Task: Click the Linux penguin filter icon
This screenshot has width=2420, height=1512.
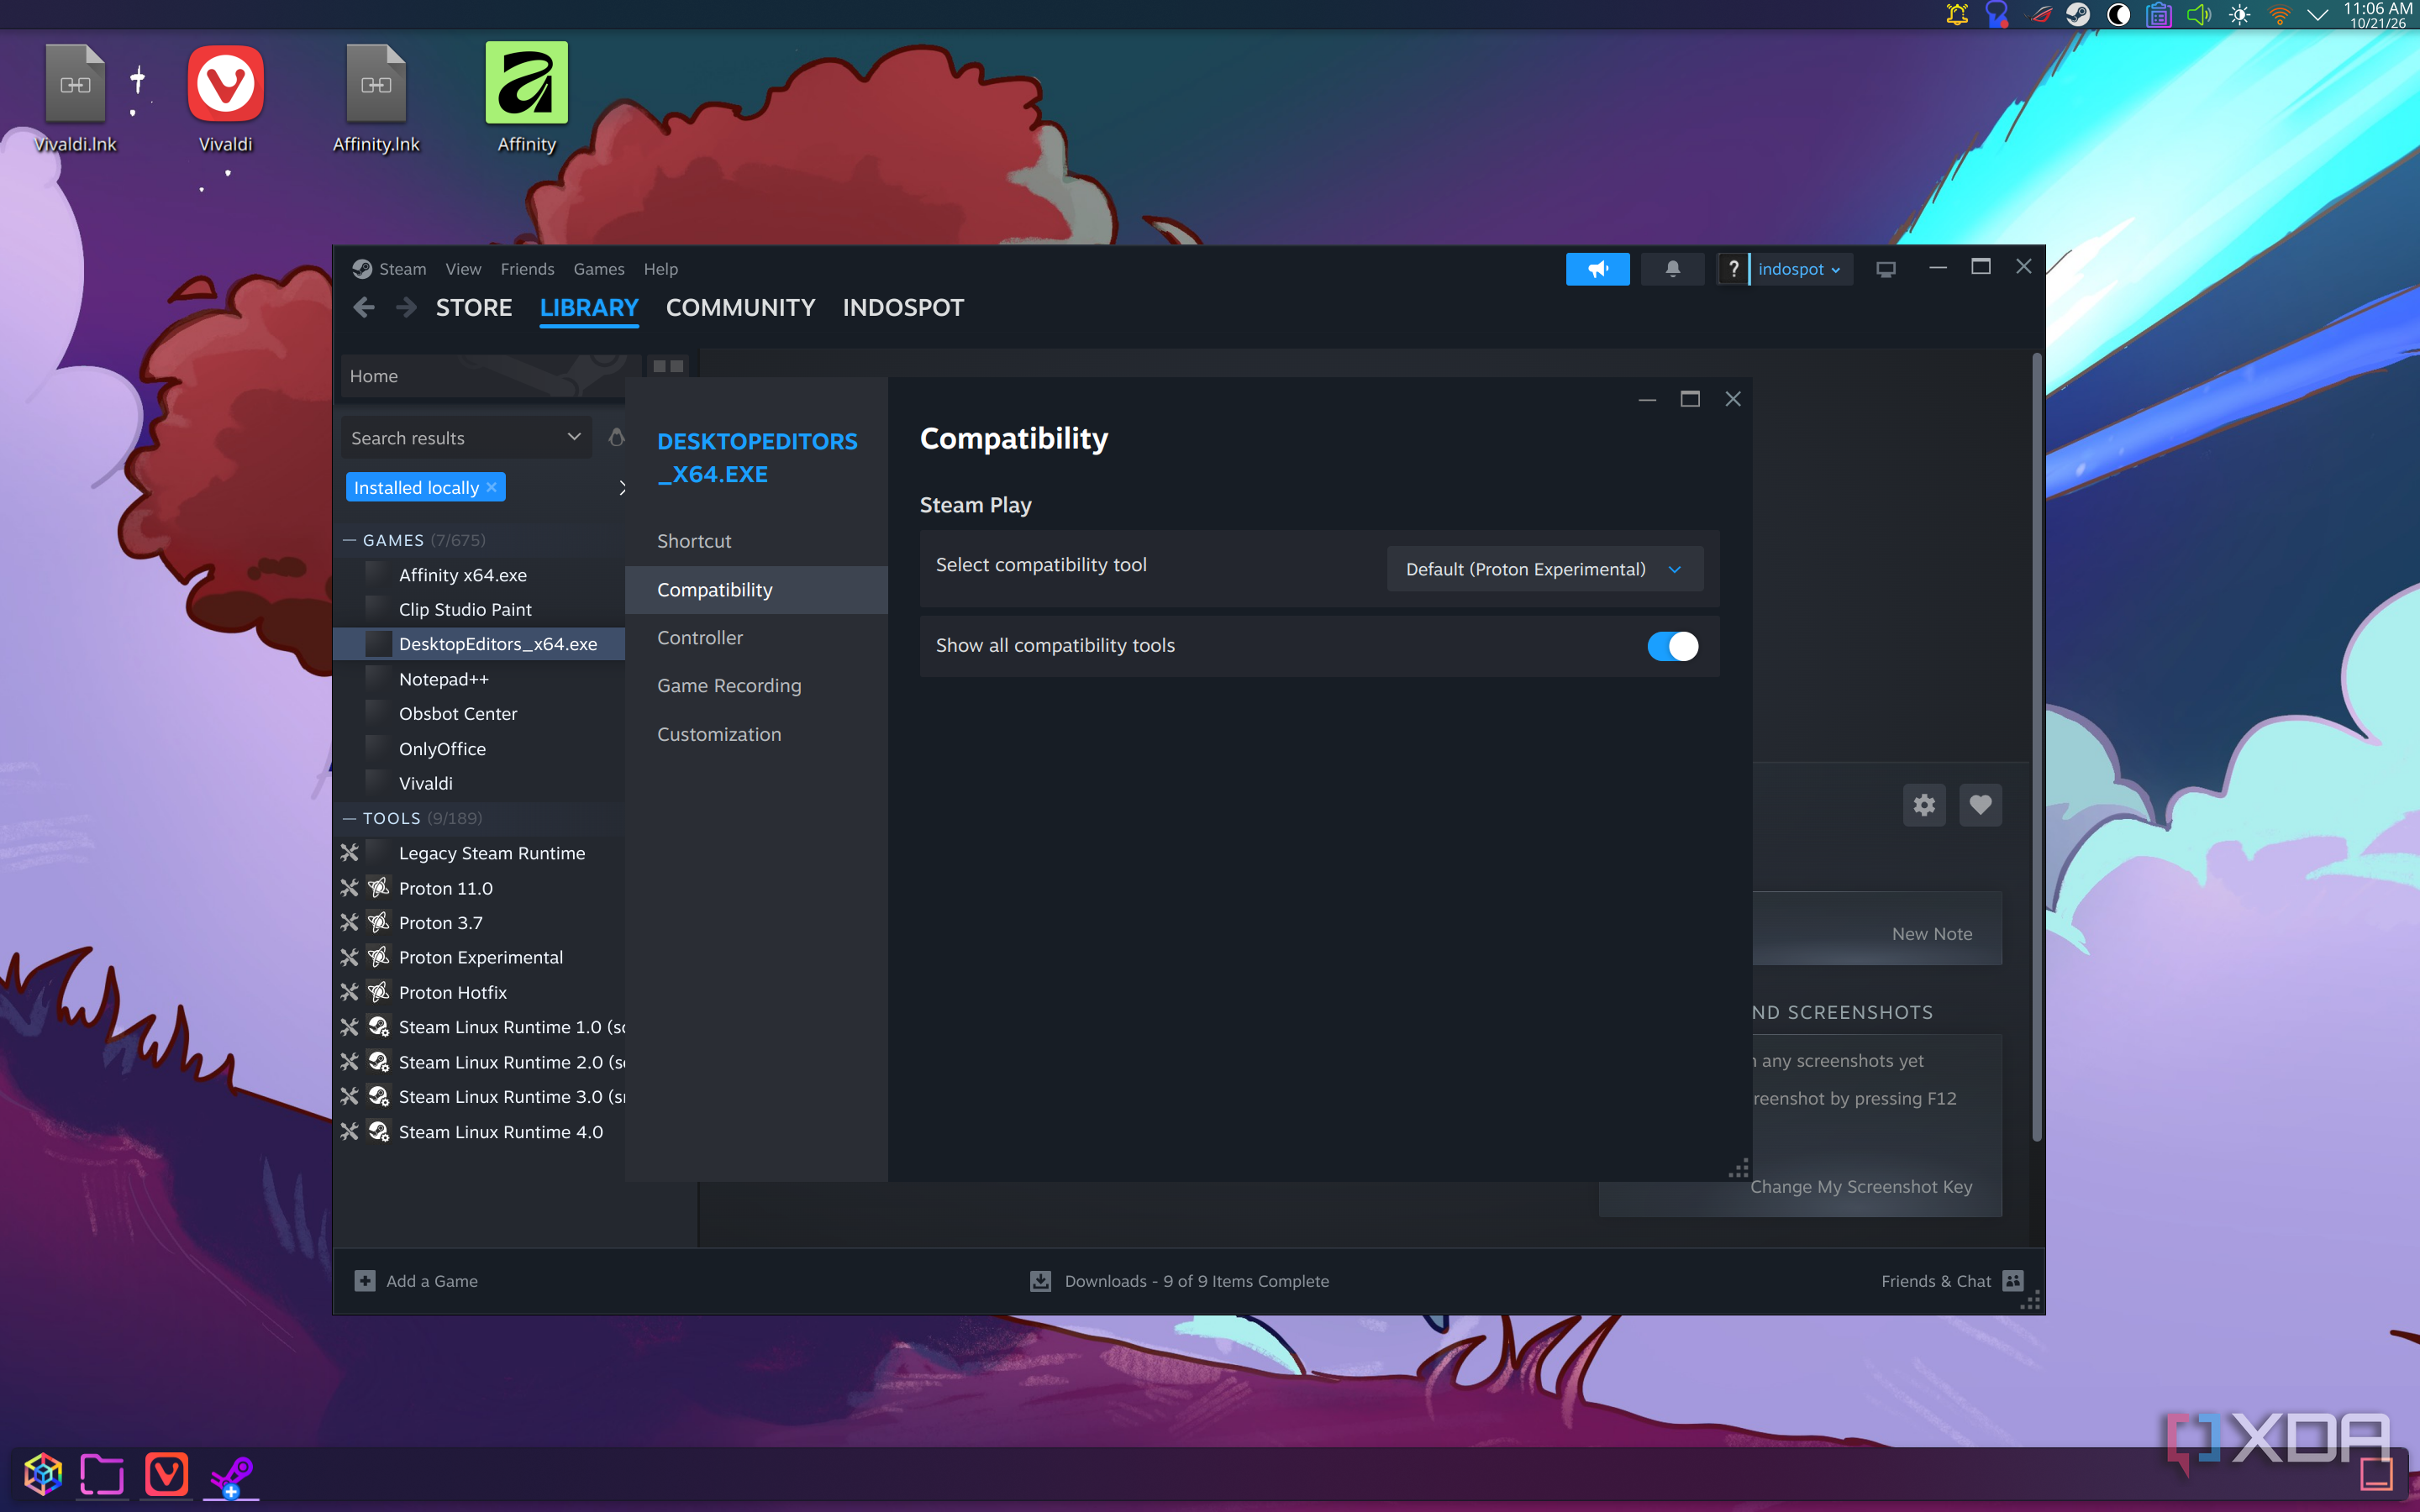Action: point(616,437)
